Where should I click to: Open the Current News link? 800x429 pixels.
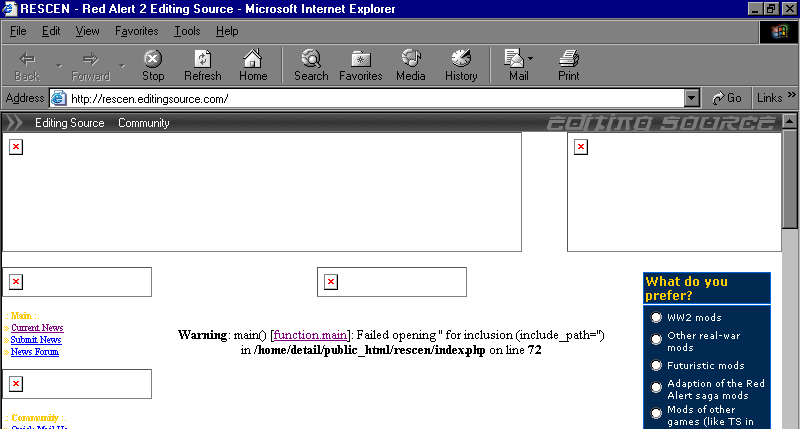click(x=37, y=328)
